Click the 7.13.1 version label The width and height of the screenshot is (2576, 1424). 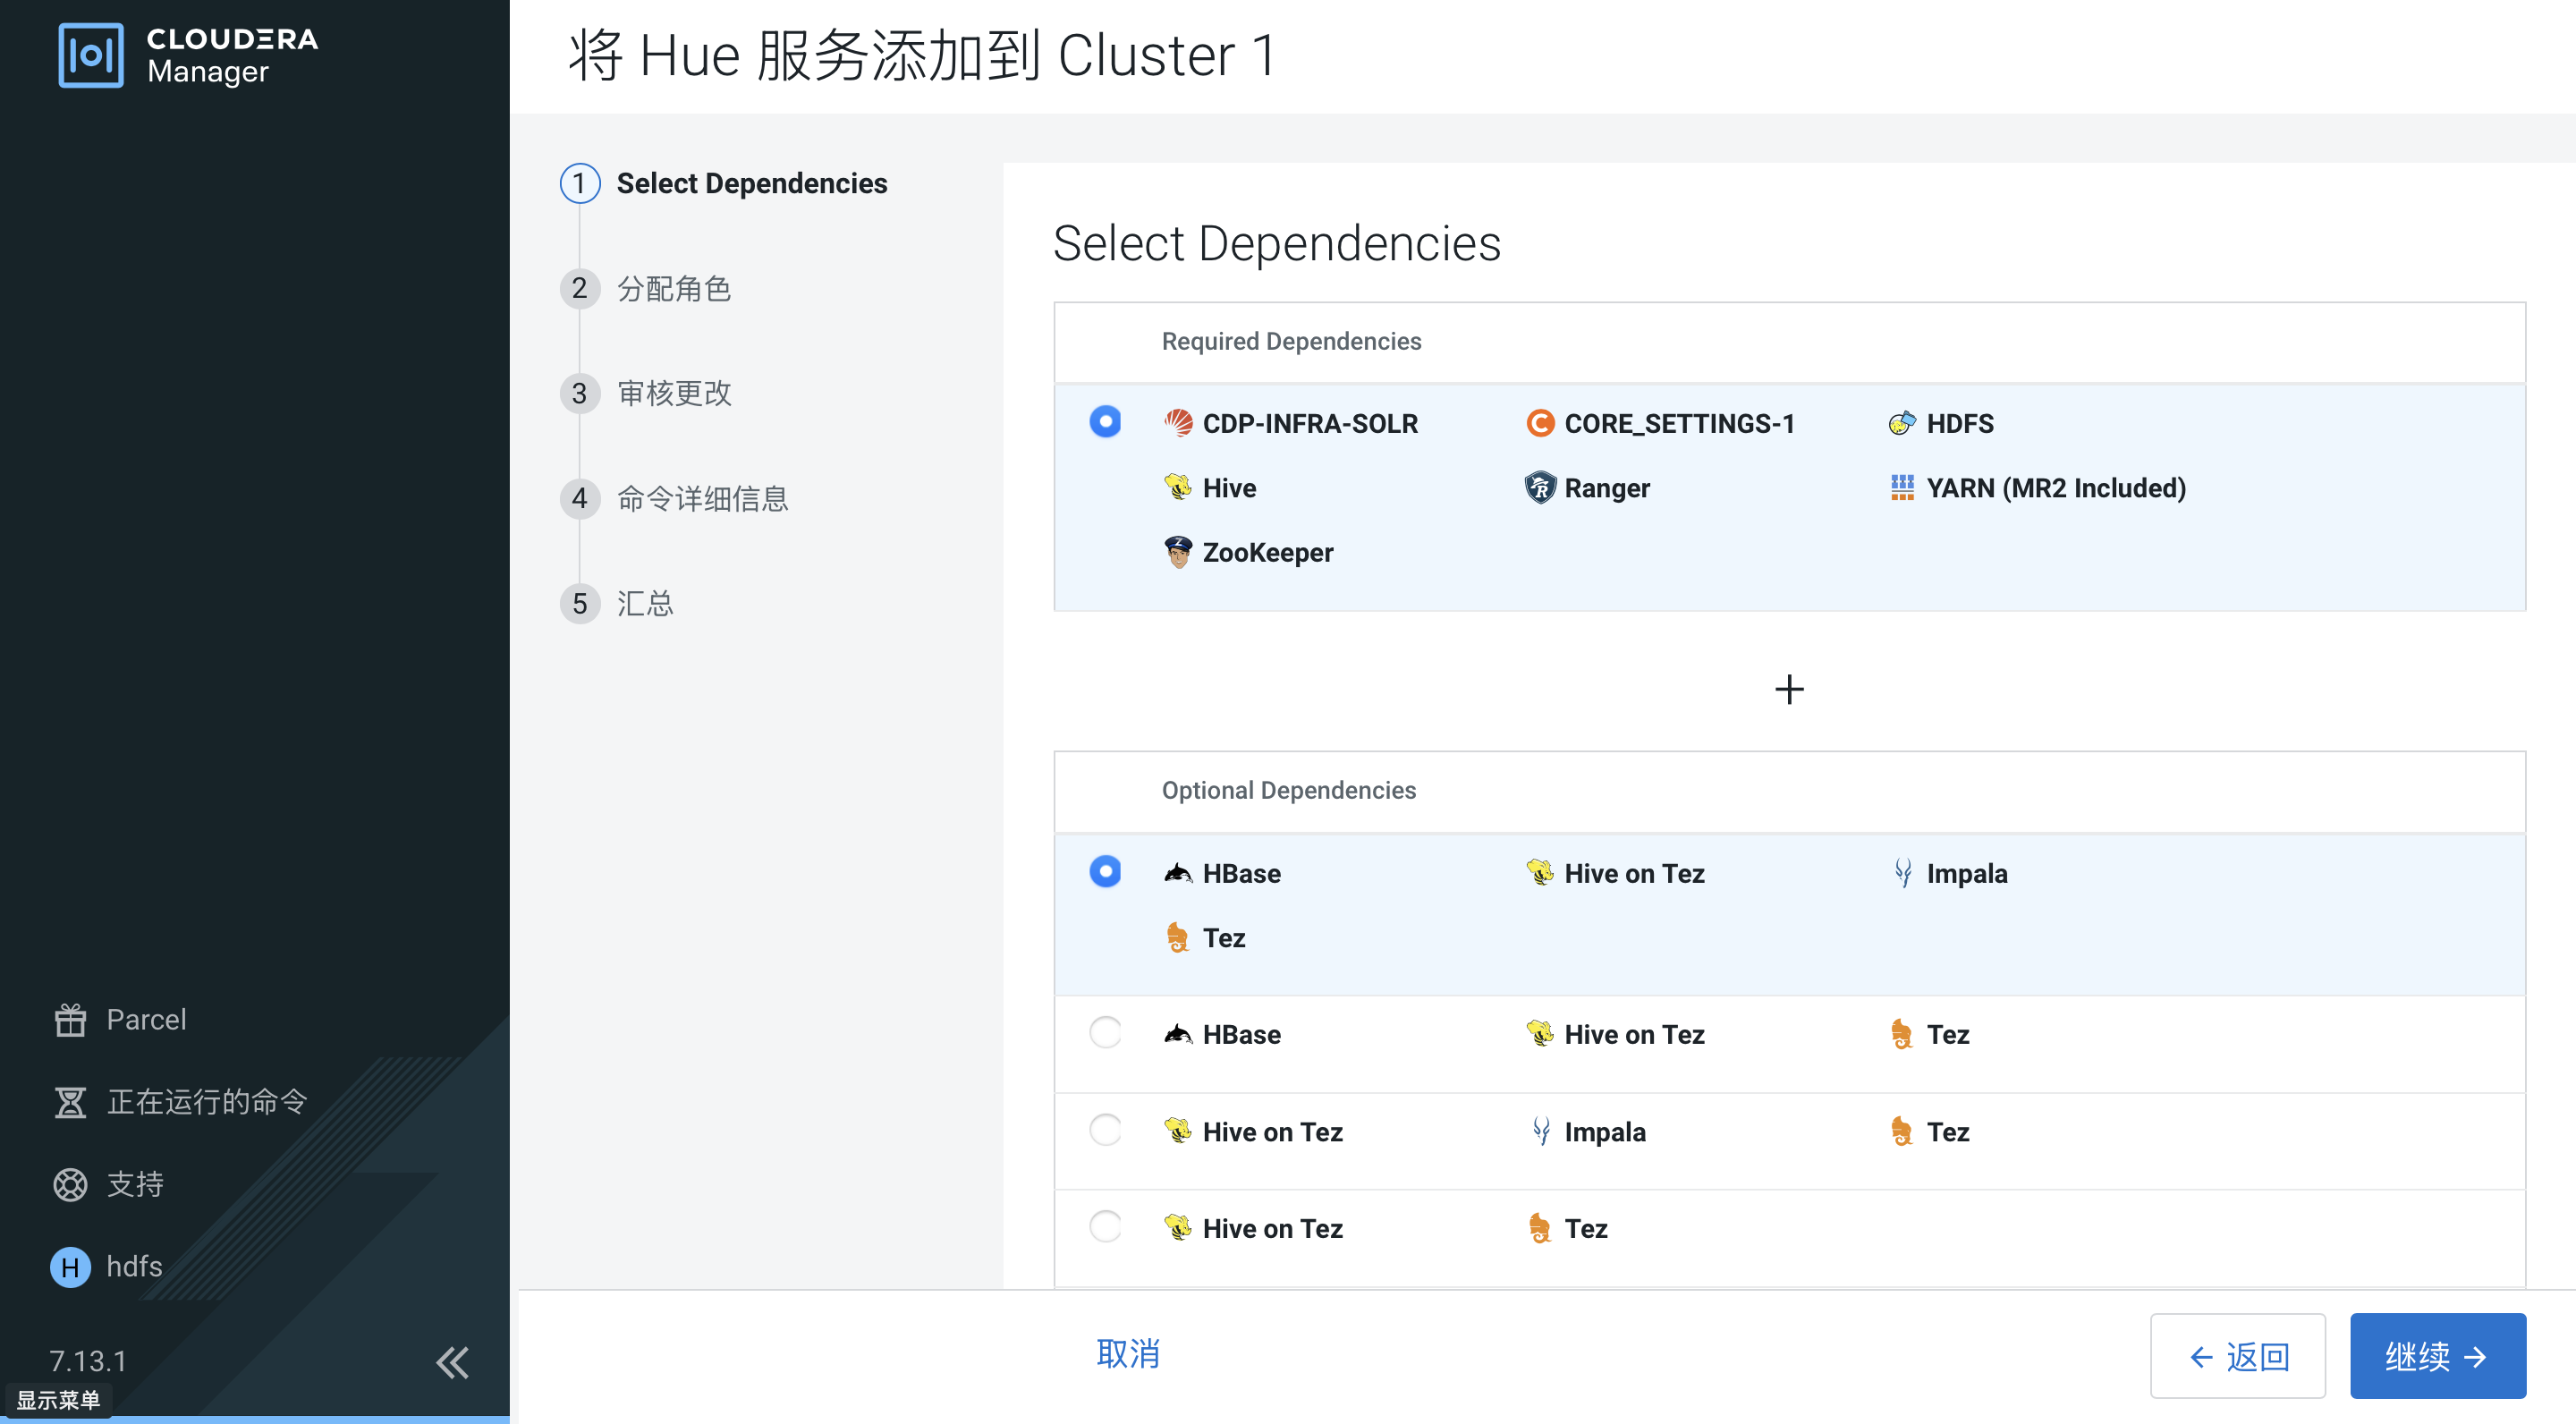pyautogui.click(x=88, y=1361)
